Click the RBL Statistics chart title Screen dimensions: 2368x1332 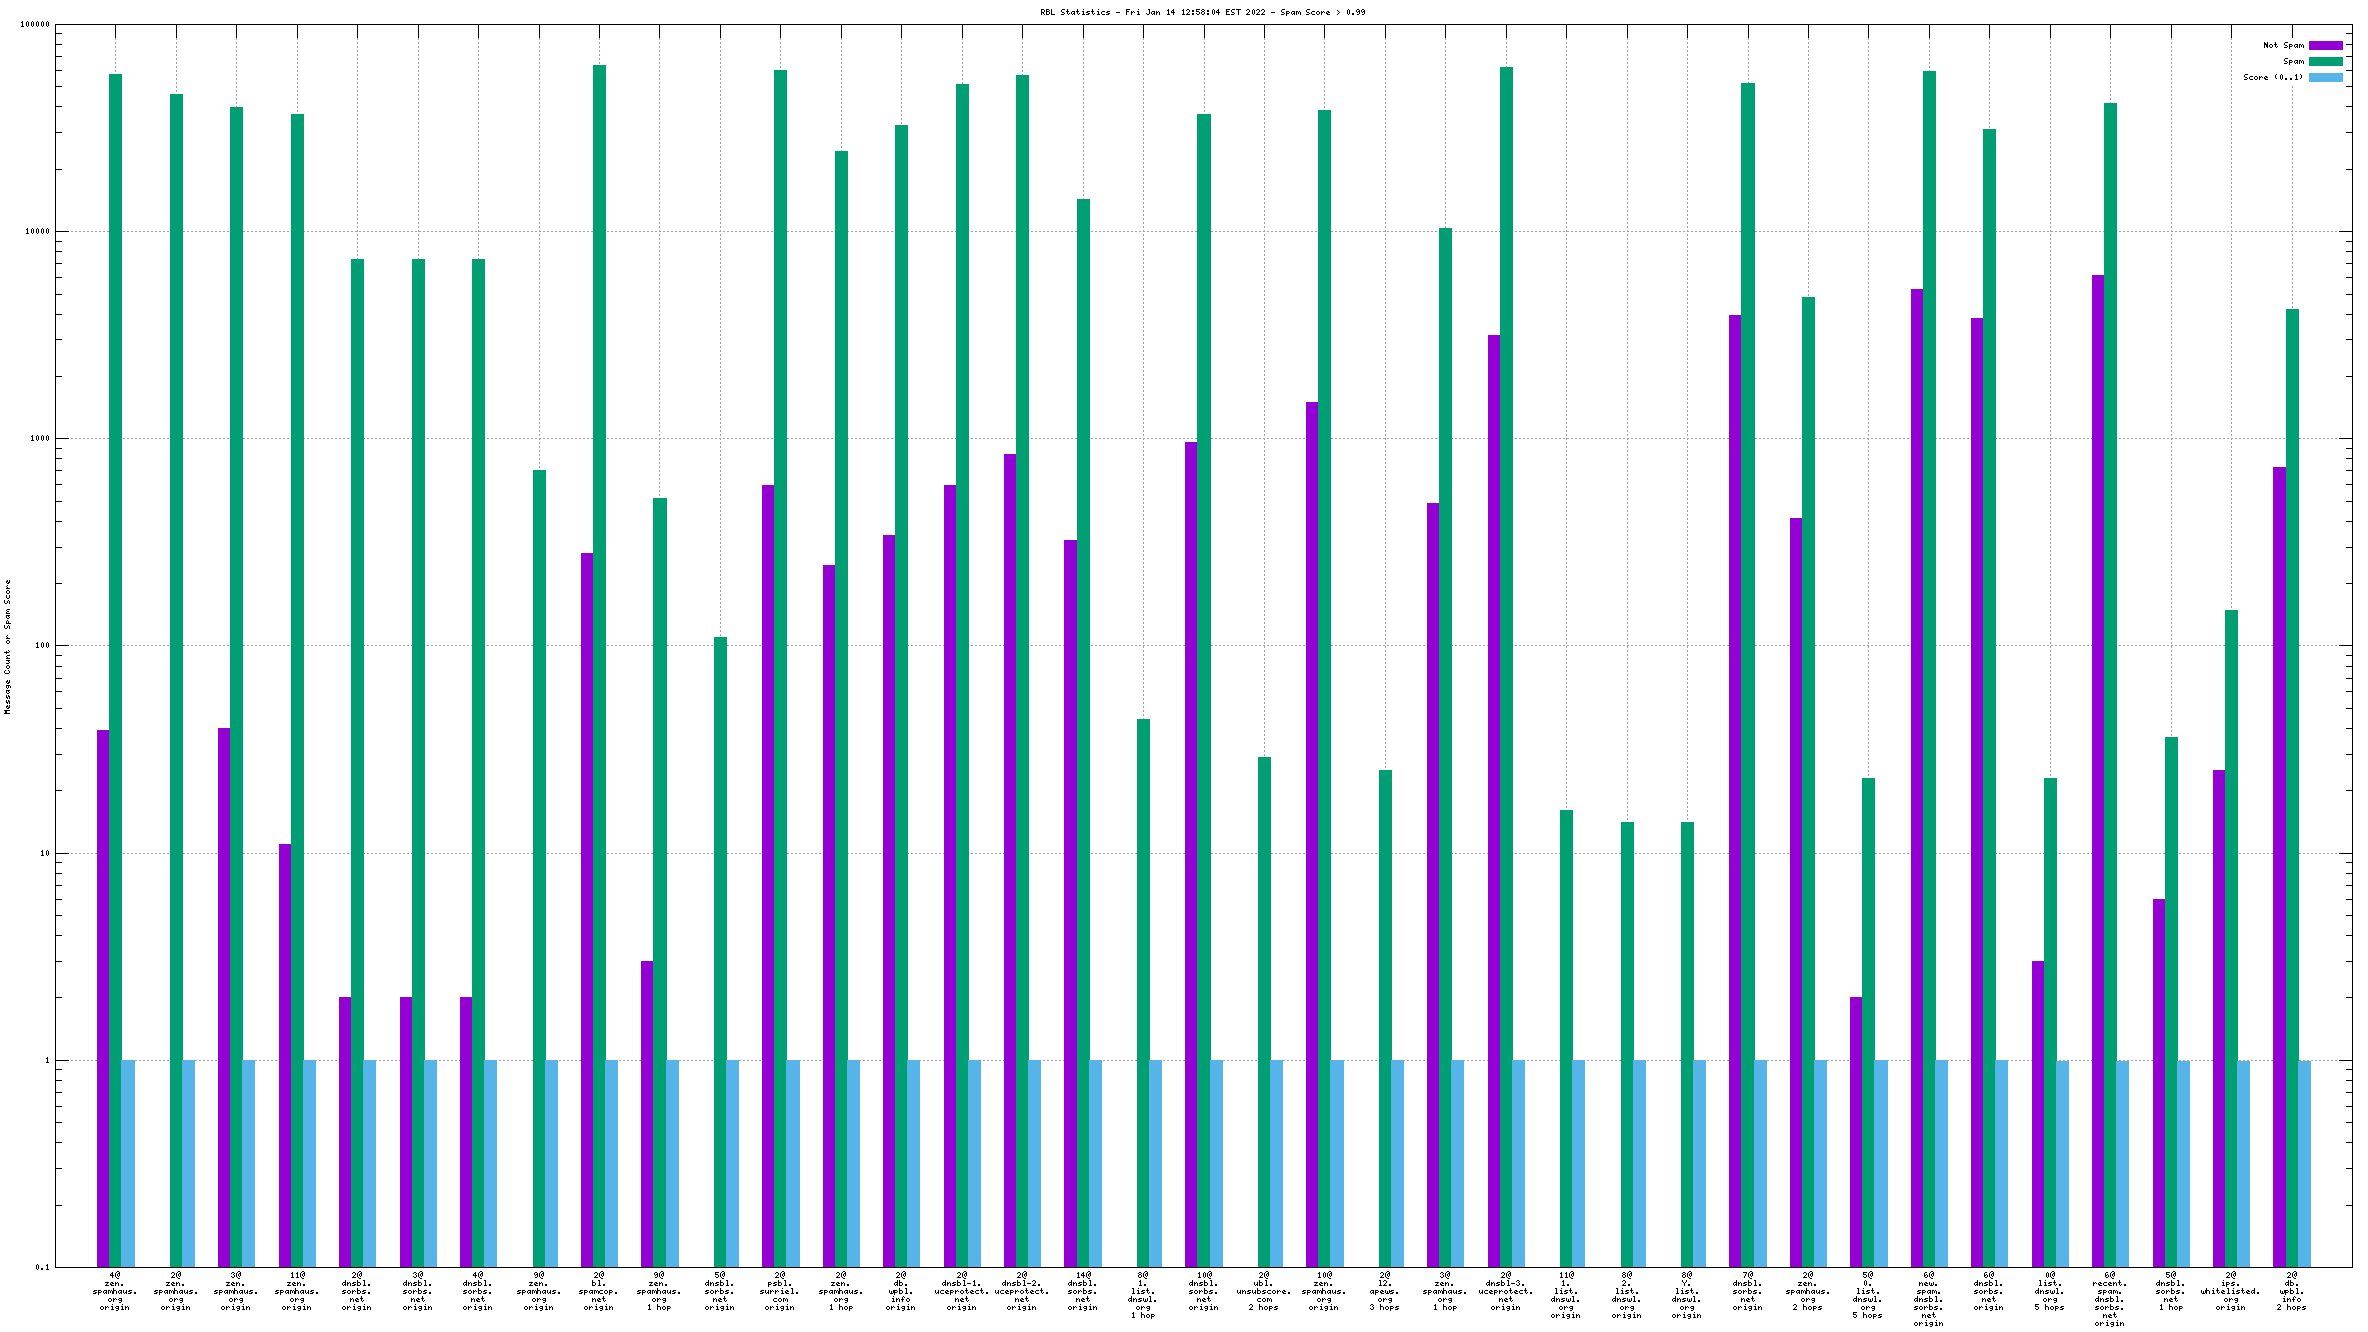coord(1202,12)
